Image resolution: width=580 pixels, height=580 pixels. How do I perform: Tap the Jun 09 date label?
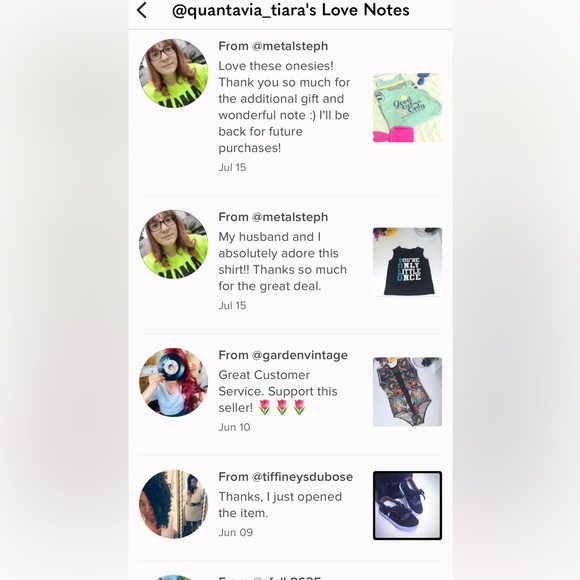point(236,532)
